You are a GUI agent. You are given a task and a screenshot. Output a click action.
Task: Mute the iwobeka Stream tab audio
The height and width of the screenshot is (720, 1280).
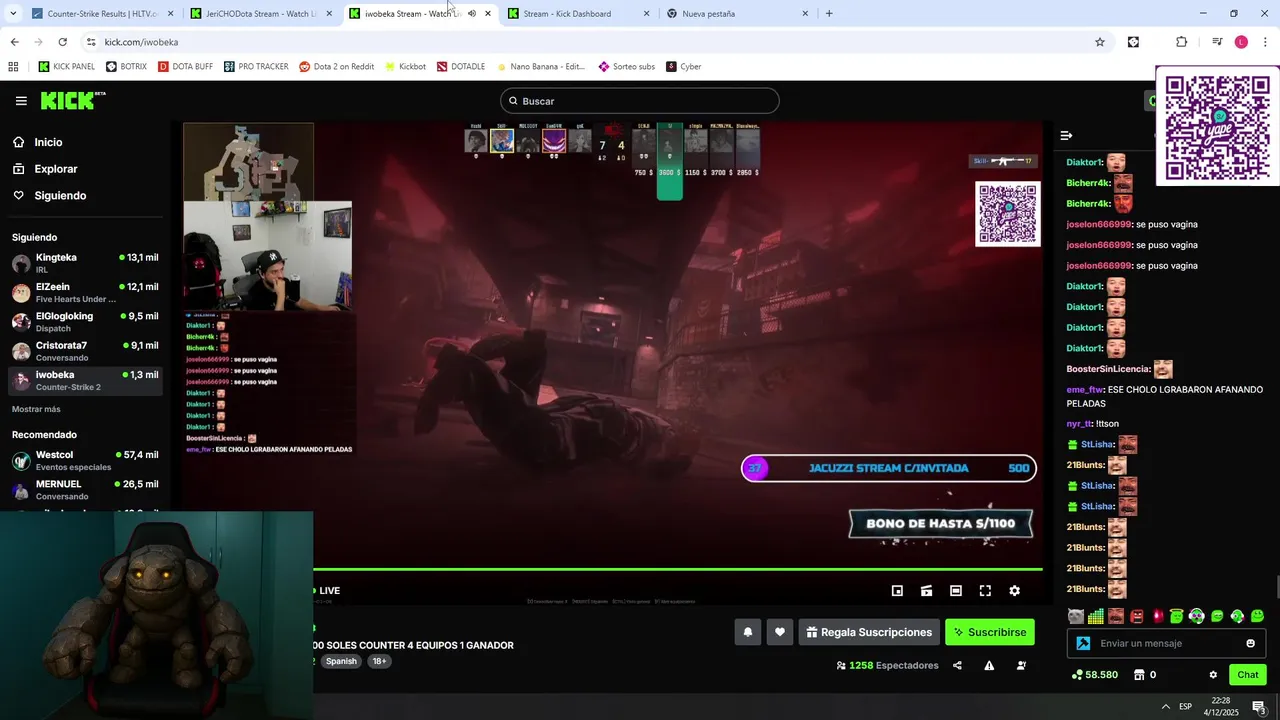click(472, 14)
